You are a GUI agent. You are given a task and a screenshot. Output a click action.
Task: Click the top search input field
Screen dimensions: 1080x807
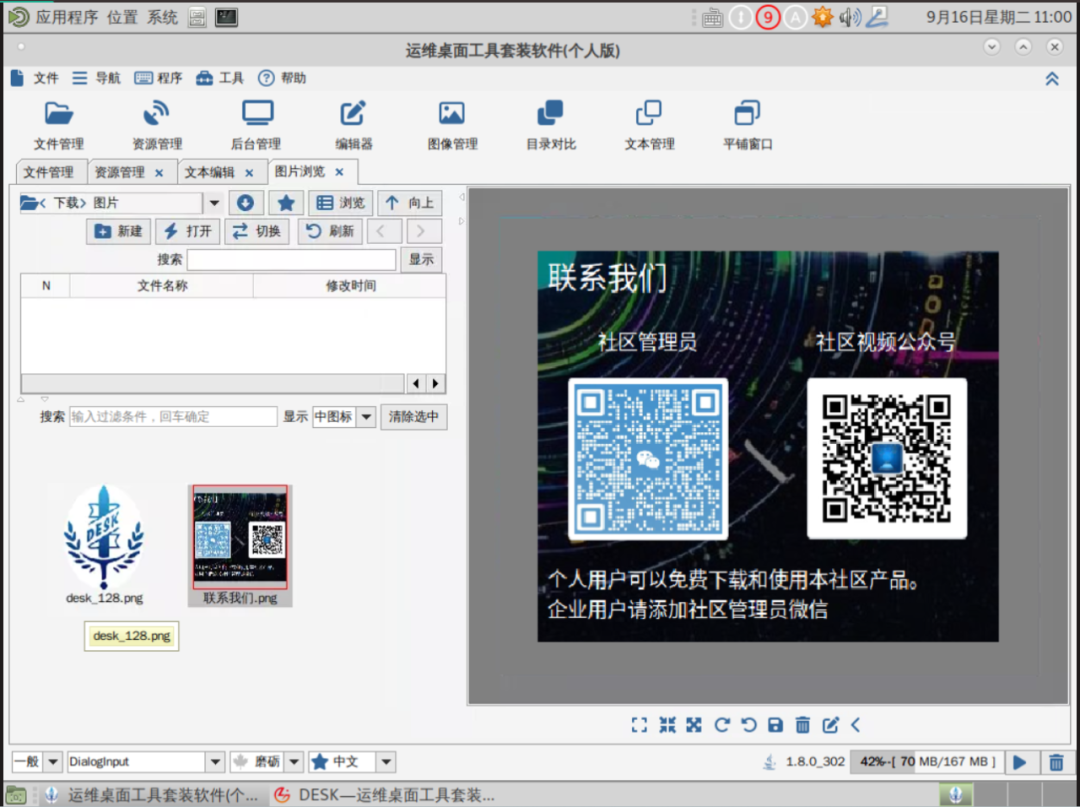(291, 260)
